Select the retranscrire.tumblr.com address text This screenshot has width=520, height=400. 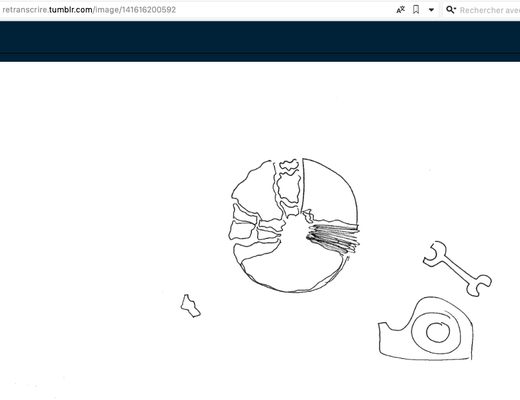[89, 10]
